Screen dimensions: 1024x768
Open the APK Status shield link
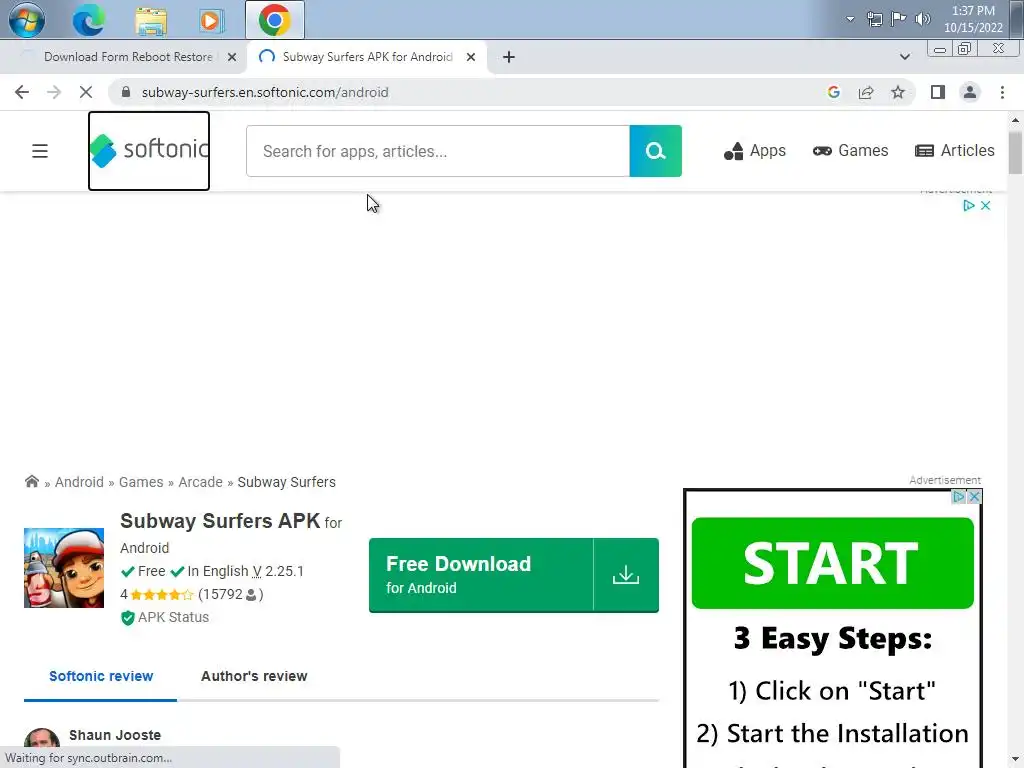pos(165,617)
